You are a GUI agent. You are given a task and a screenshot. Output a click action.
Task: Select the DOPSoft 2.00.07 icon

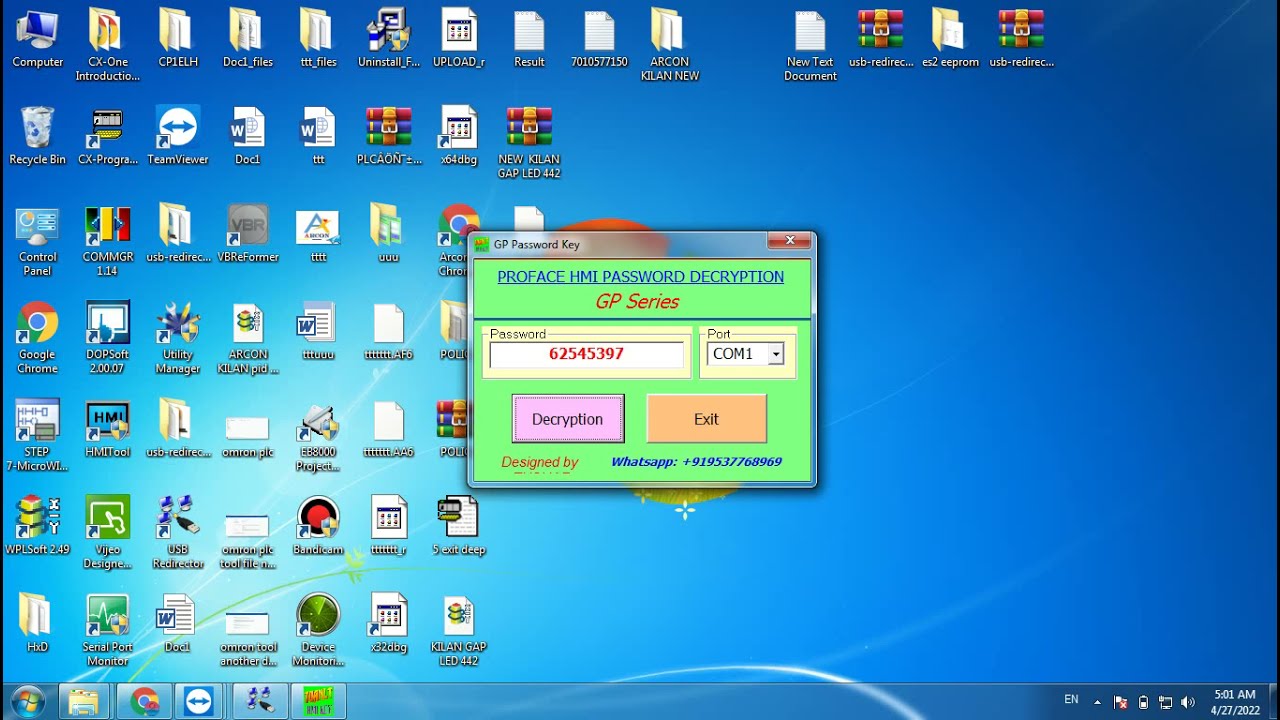coord(107,338)
